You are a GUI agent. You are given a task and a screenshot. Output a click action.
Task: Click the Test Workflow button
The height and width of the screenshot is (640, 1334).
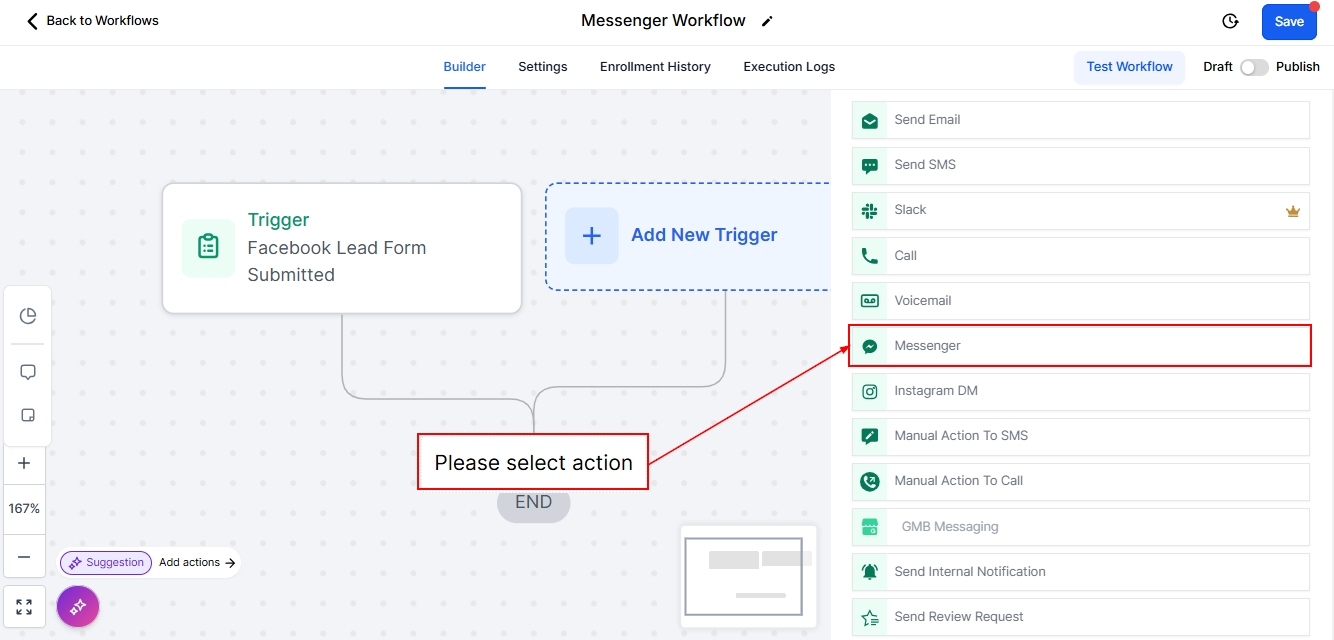click(x=1129, y=67)
